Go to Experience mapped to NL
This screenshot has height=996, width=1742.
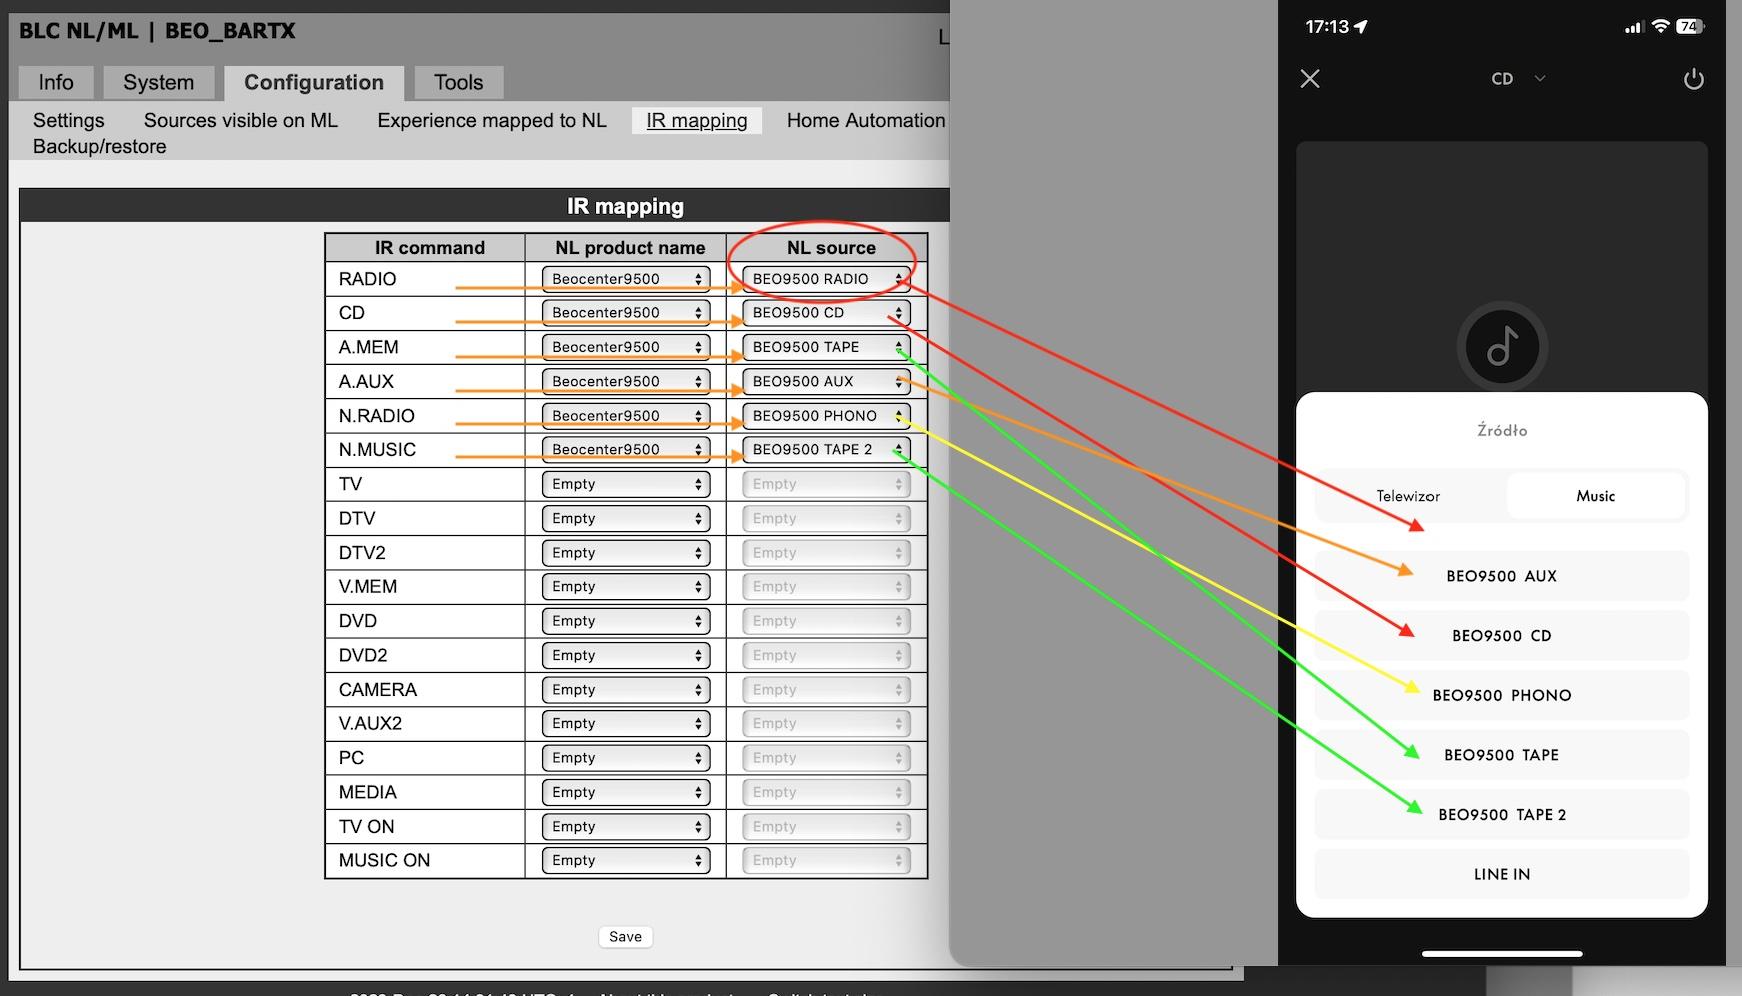(x=492, y=121)
